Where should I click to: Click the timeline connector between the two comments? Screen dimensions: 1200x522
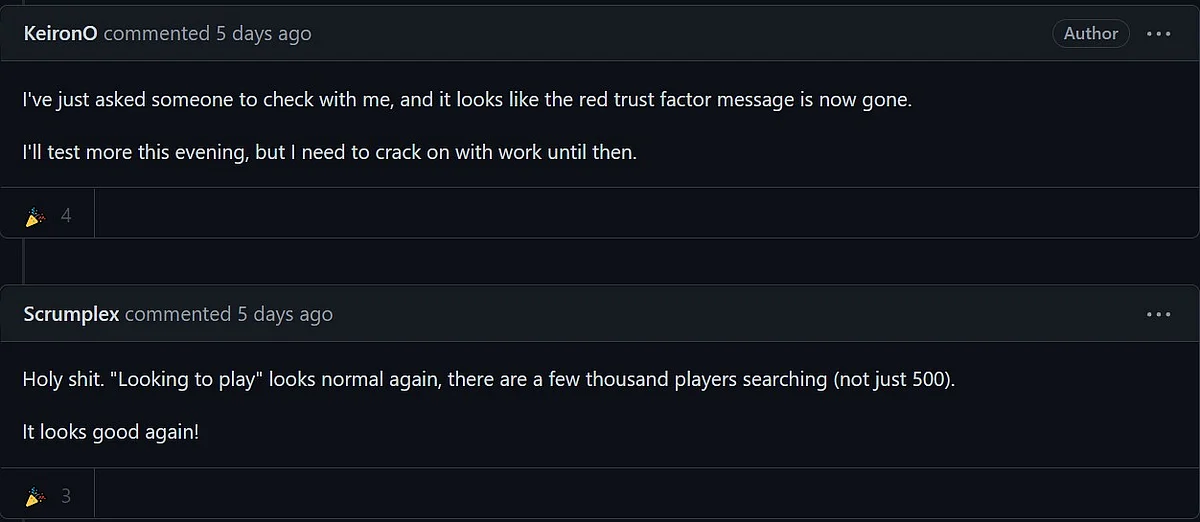coord(24,262)
